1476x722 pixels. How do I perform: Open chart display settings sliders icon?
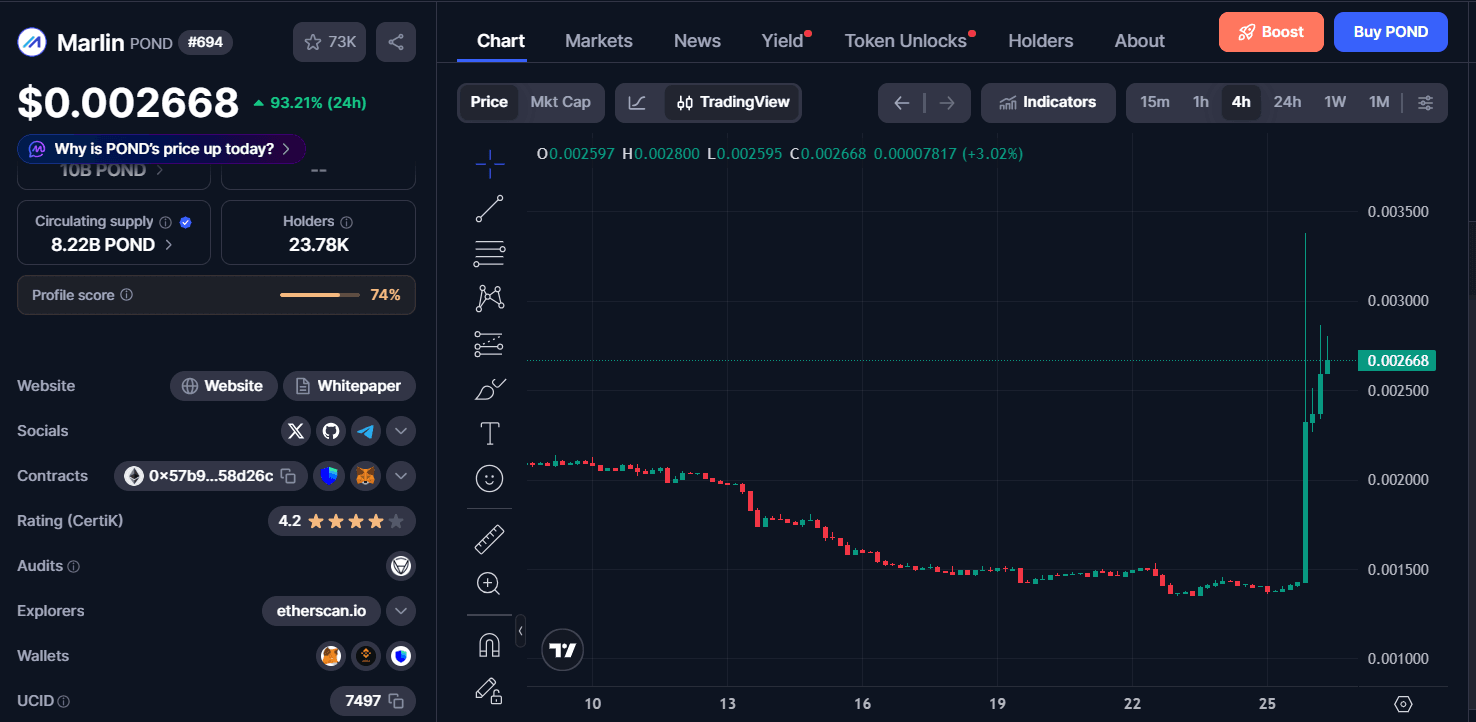(1426, 102)
